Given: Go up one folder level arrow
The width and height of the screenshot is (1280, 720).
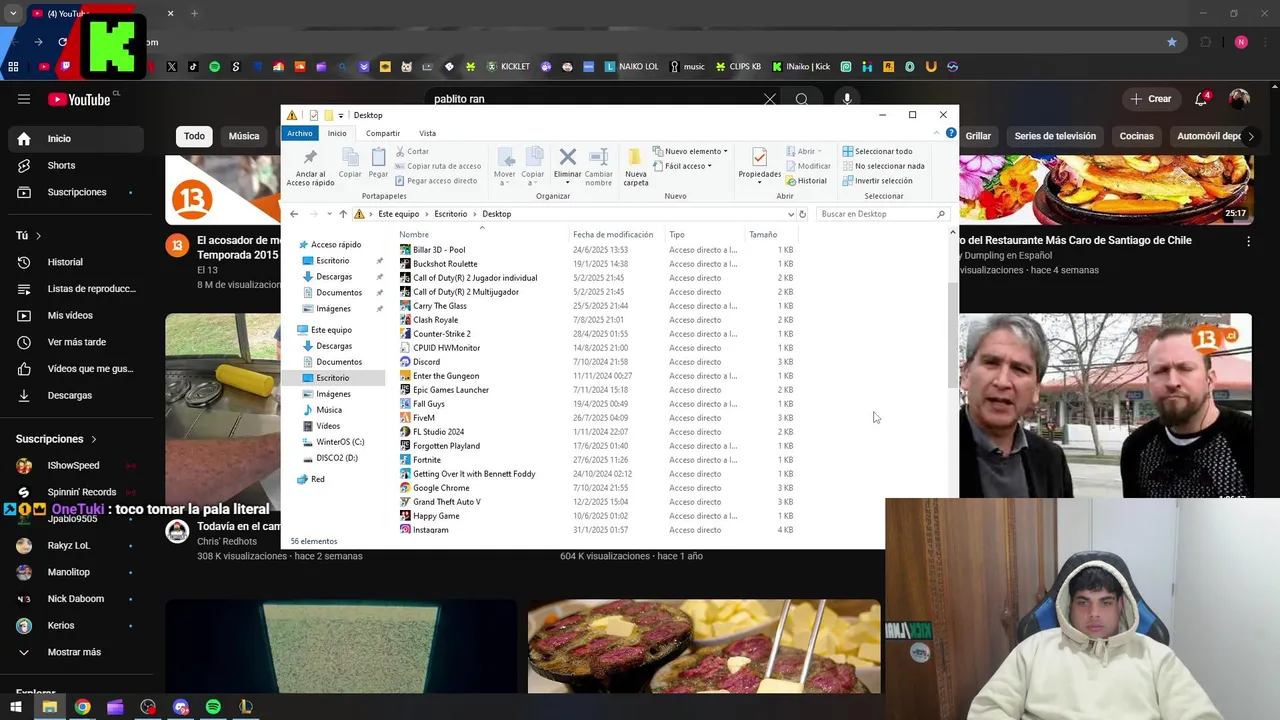Looking at the screenshot, I should click(x=343, y=214).
